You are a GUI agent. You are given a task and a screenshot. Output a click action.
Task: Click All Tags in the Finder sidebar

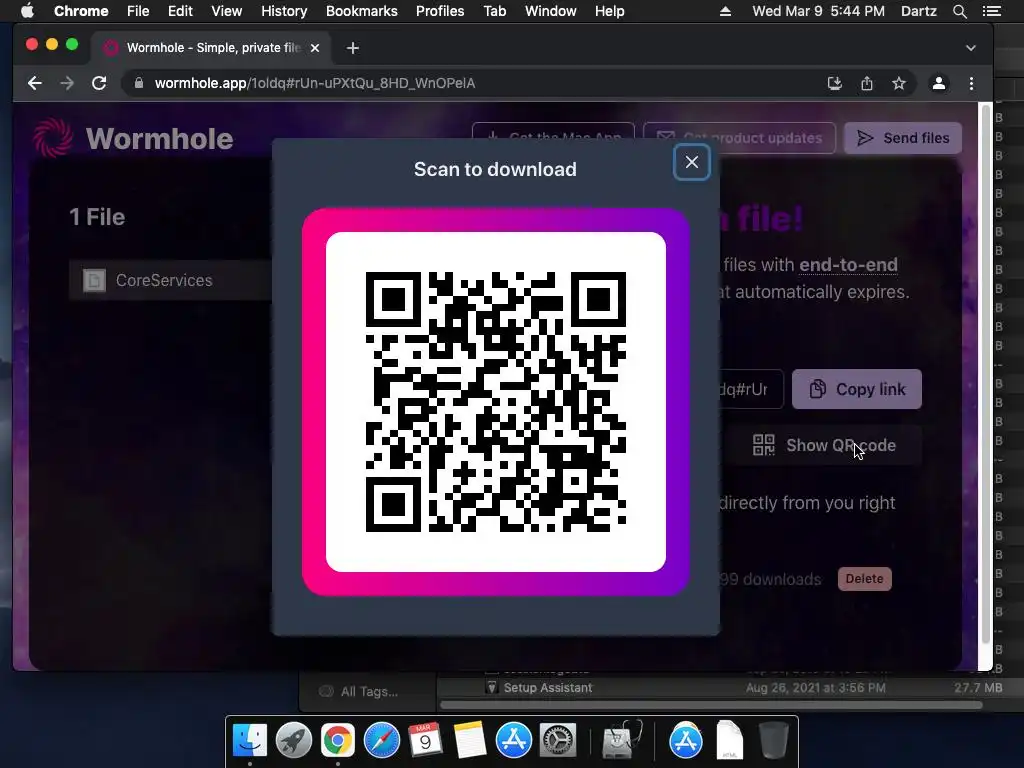369,692
